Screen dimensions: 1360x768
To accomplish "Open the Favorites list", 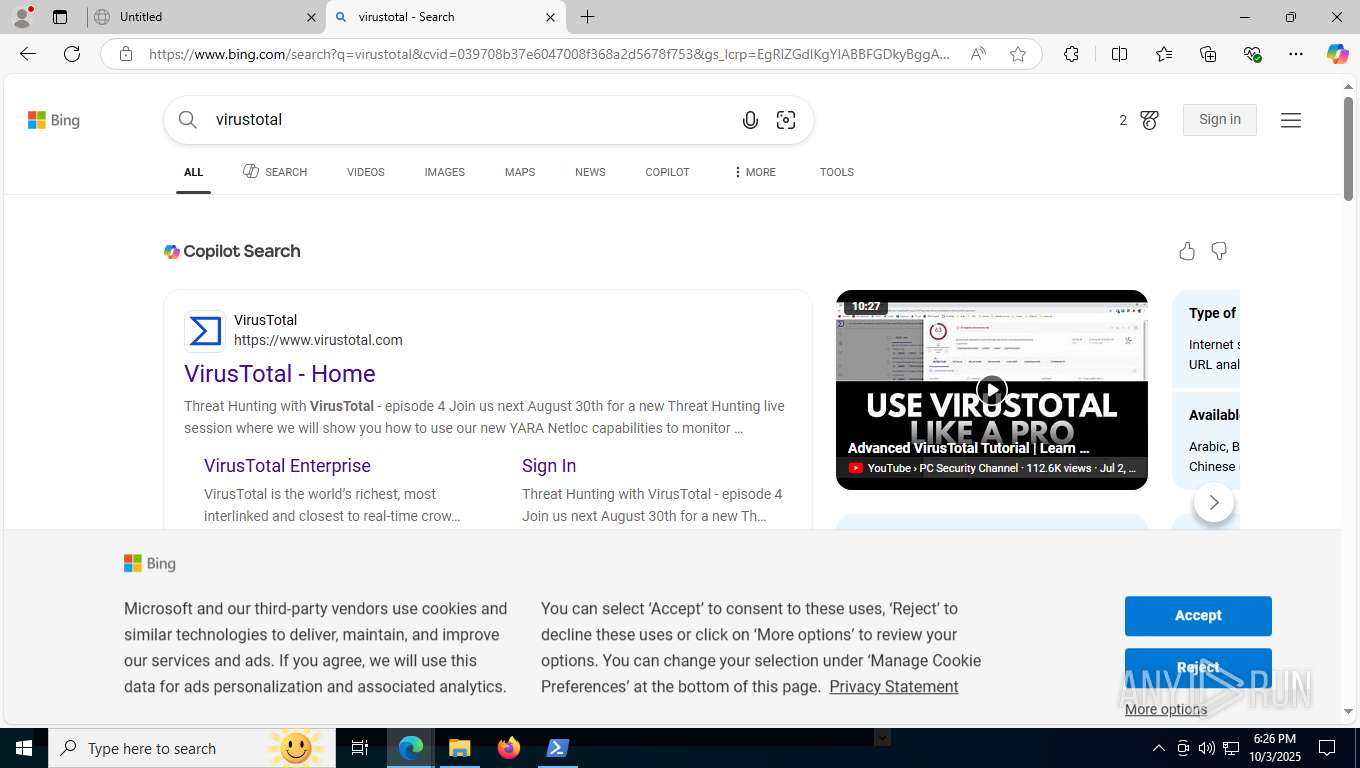I will (x=1164, y=54).
